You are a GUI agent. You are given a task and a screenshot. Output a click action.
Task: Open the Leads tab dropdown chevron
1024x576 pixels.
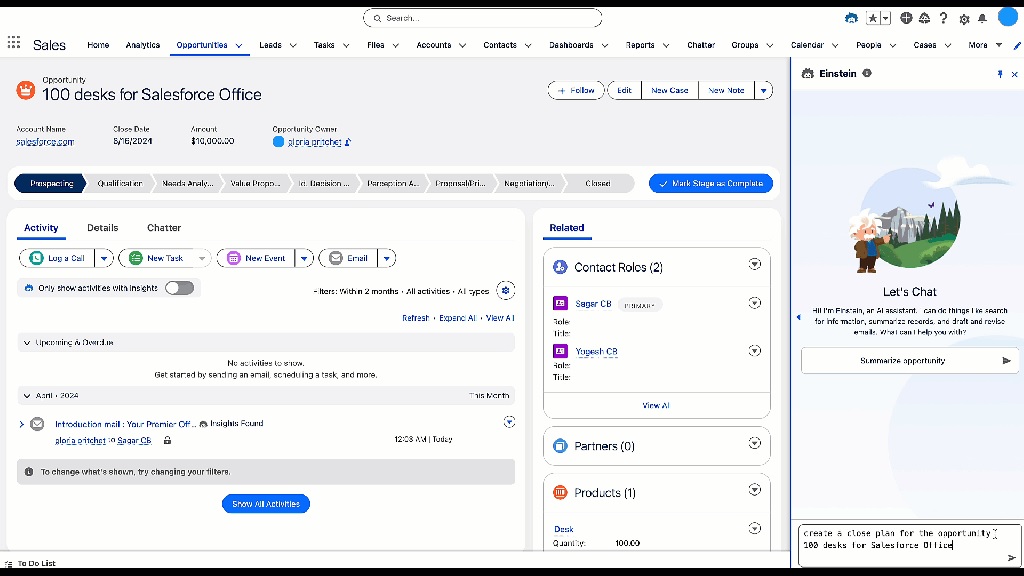(293, 46)
